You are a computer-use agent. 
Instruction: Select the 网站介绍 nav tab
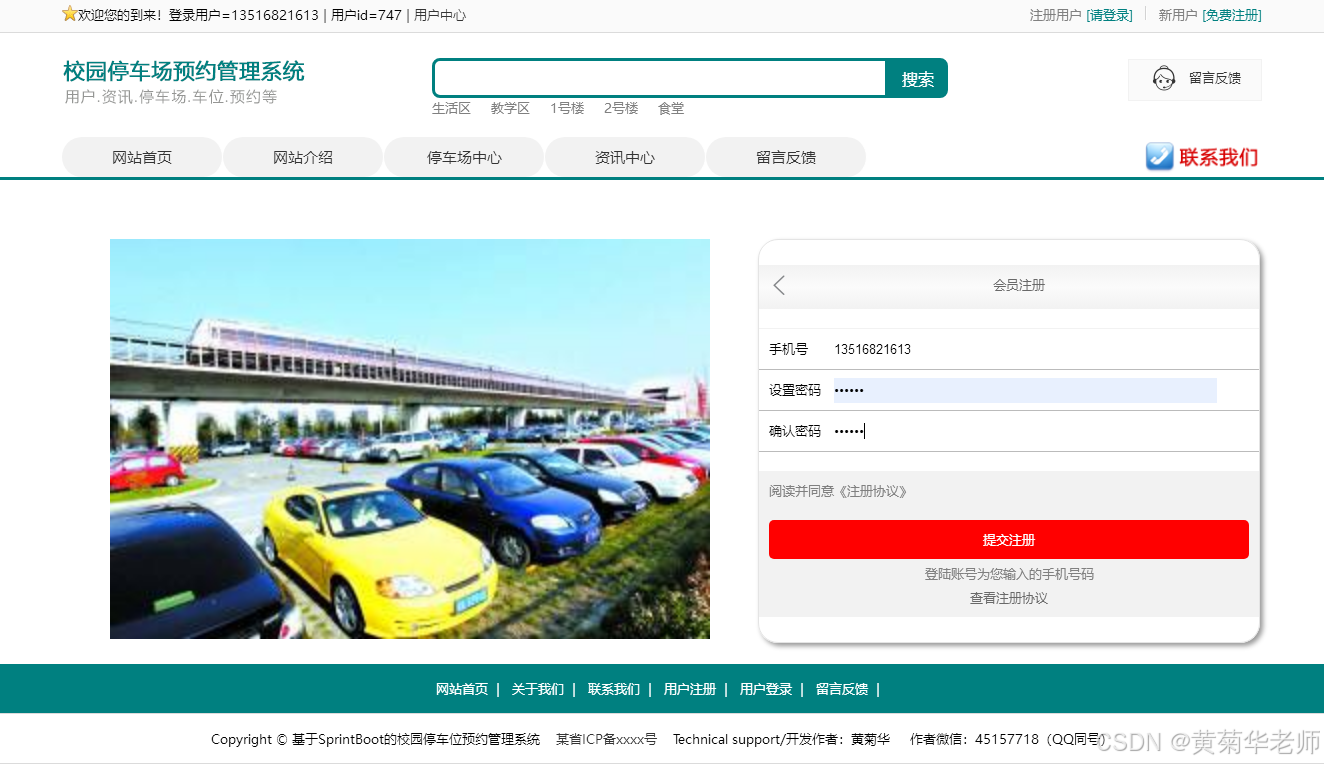pos(302,156)
